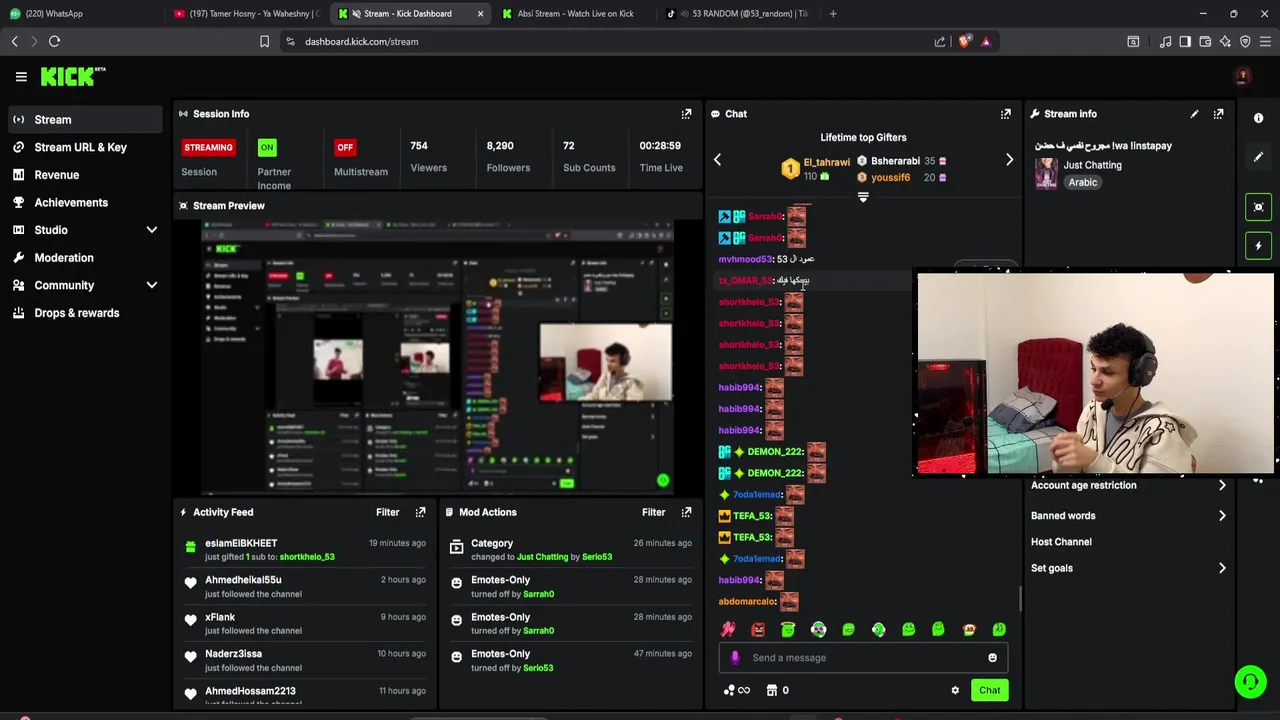Screen dimensions: 1280x720
Task: Click the El_tahrawi top gifter name
Action: click(826, 162)
